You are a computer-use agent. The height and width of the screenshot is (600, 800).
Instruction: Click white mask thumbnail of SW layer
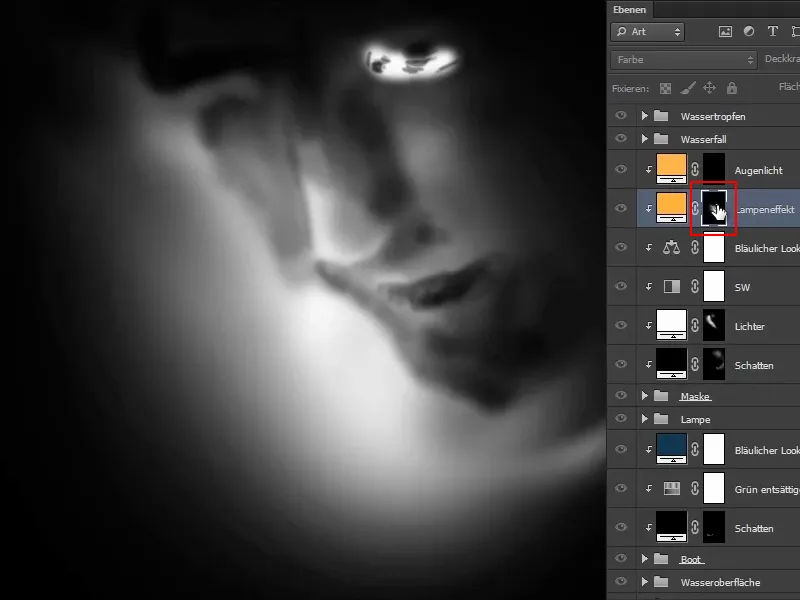tap(714, 286)
